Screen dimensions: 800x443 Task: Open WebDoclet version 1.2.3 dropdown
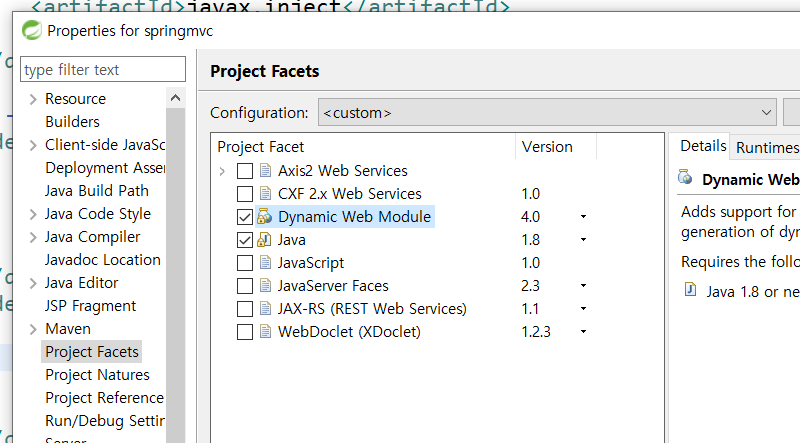pyautogui.click(x=583, y=332)
